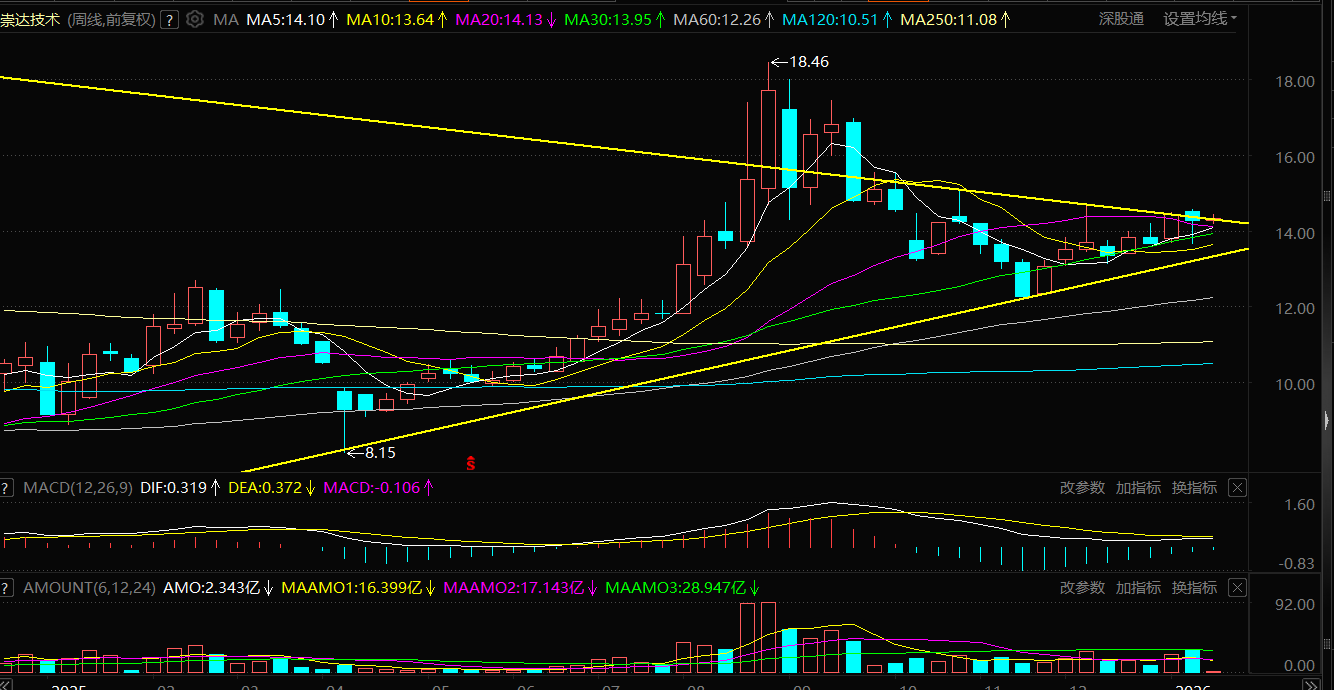The height and width of the screenshot is (690, 1334).
Task: Click the red S marker on the chart
Action: click(x=470, y=463)
